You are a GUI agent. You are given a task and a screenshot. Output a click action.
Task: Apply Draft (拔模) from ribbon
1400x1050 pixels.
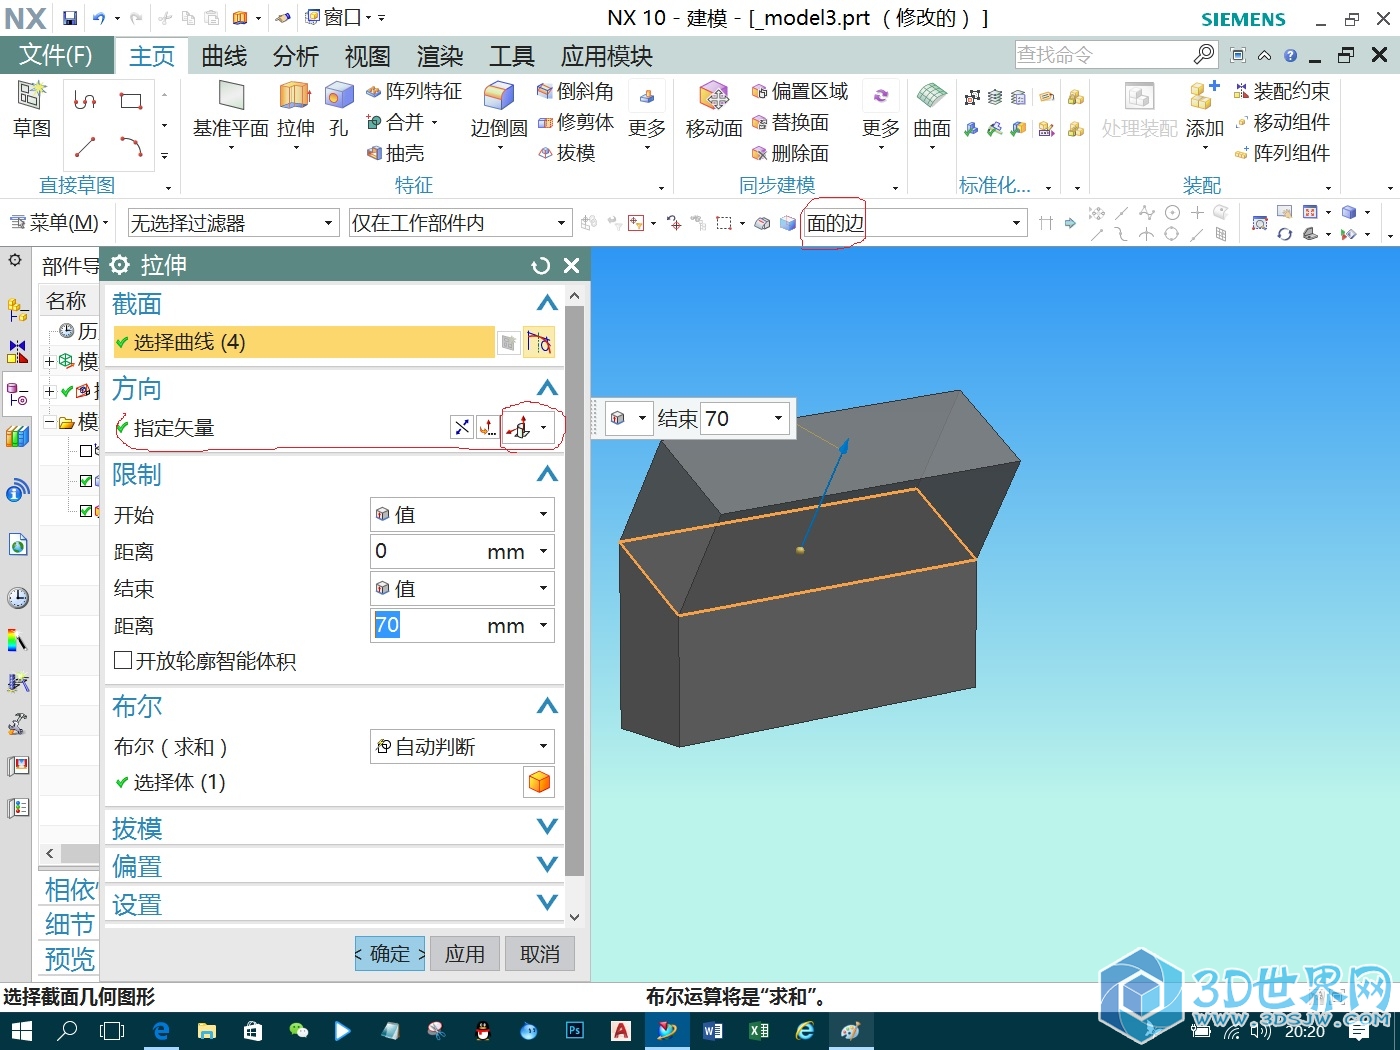566,153
